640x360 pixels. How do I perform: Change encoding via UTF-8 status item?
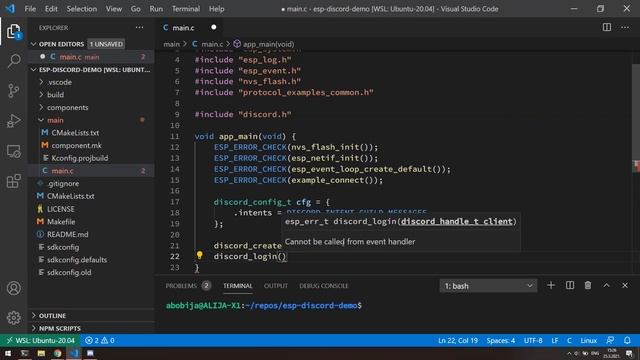tap(533, 340)
